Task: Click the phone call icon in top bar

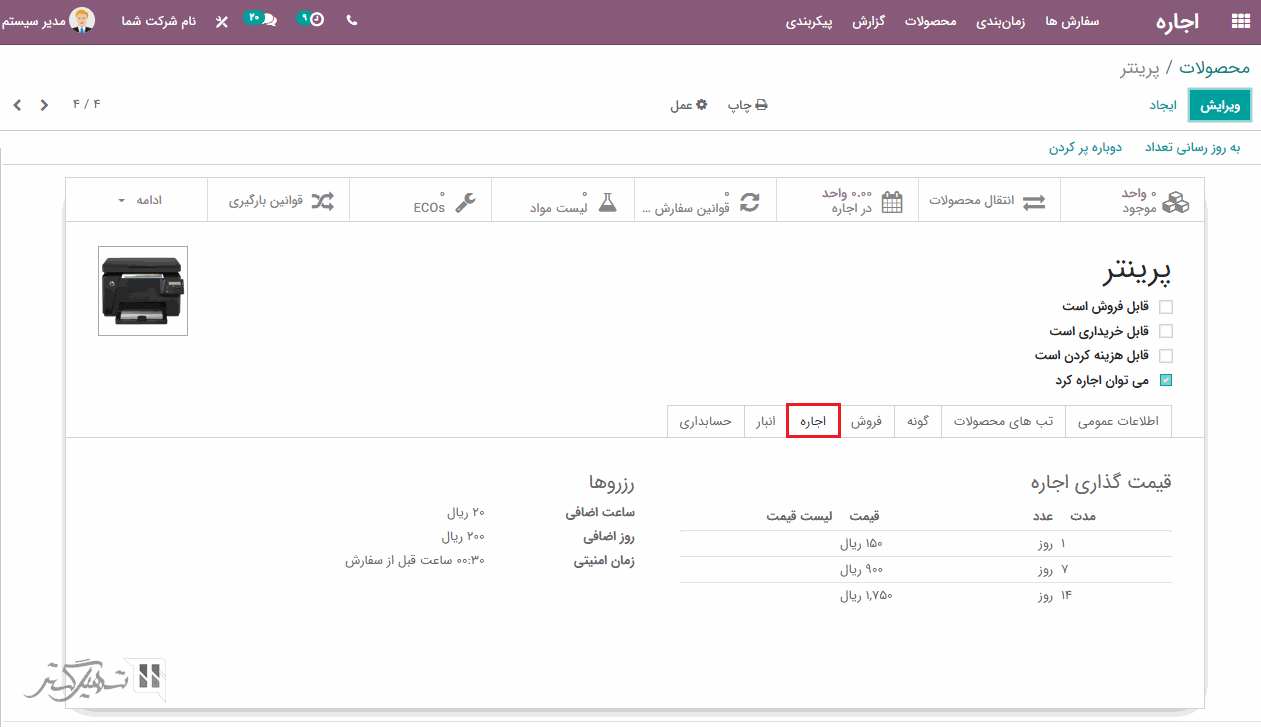Action: pyautogui.click(x=352, y=20)
